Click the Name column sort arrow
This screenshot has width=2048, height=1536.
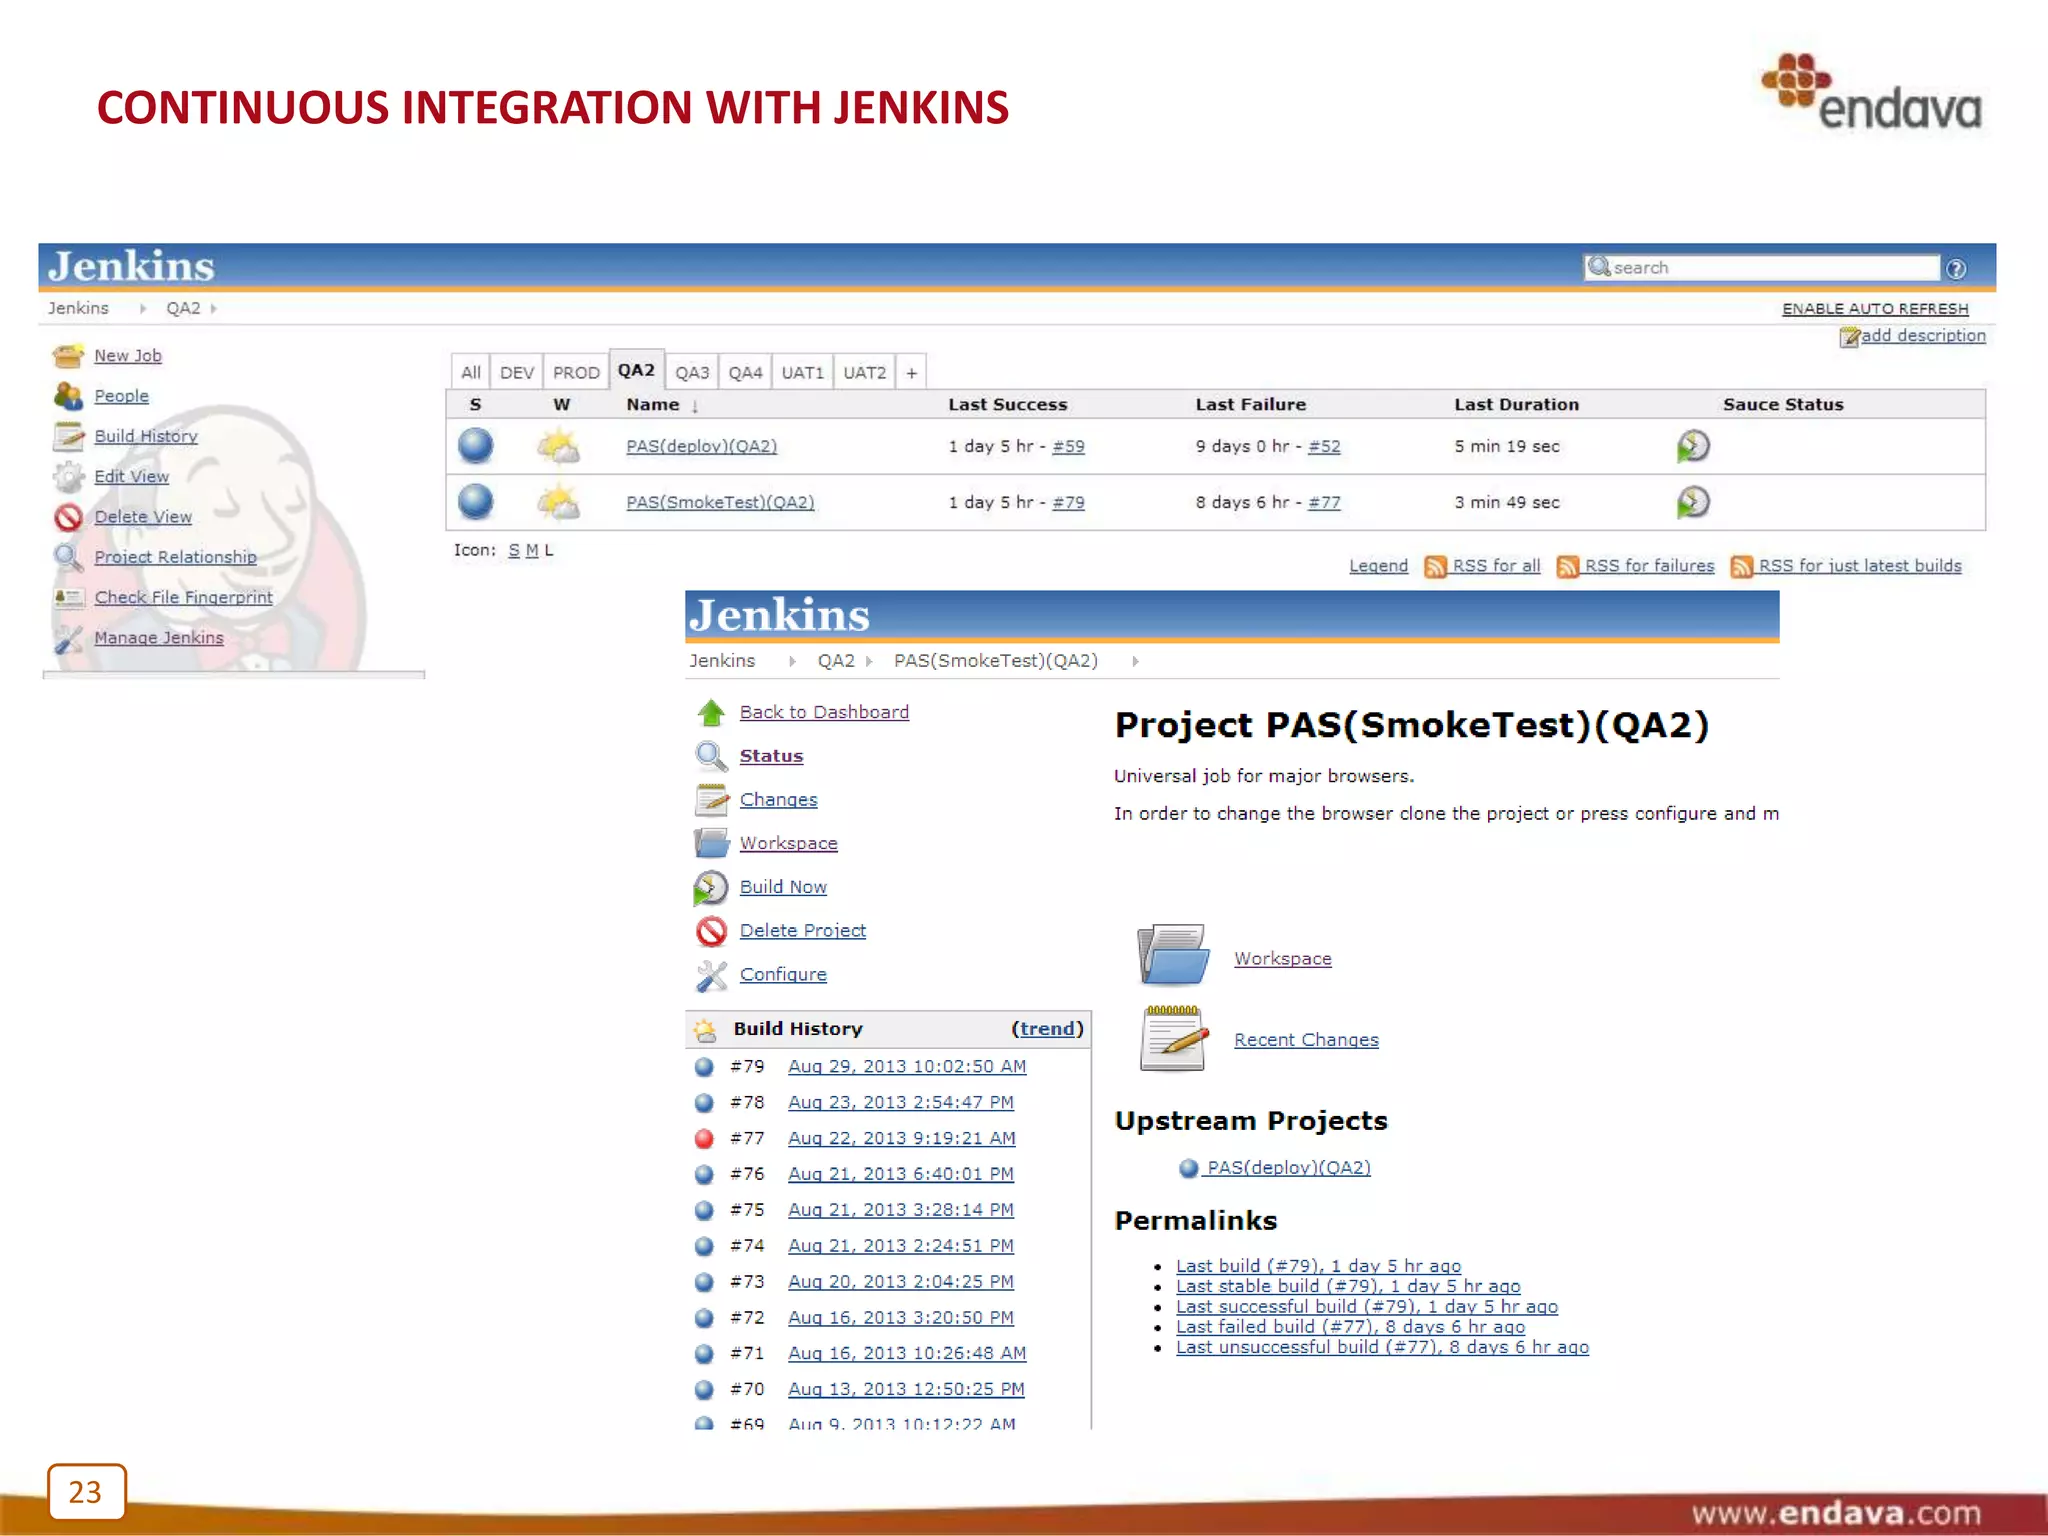coord(695,406)
